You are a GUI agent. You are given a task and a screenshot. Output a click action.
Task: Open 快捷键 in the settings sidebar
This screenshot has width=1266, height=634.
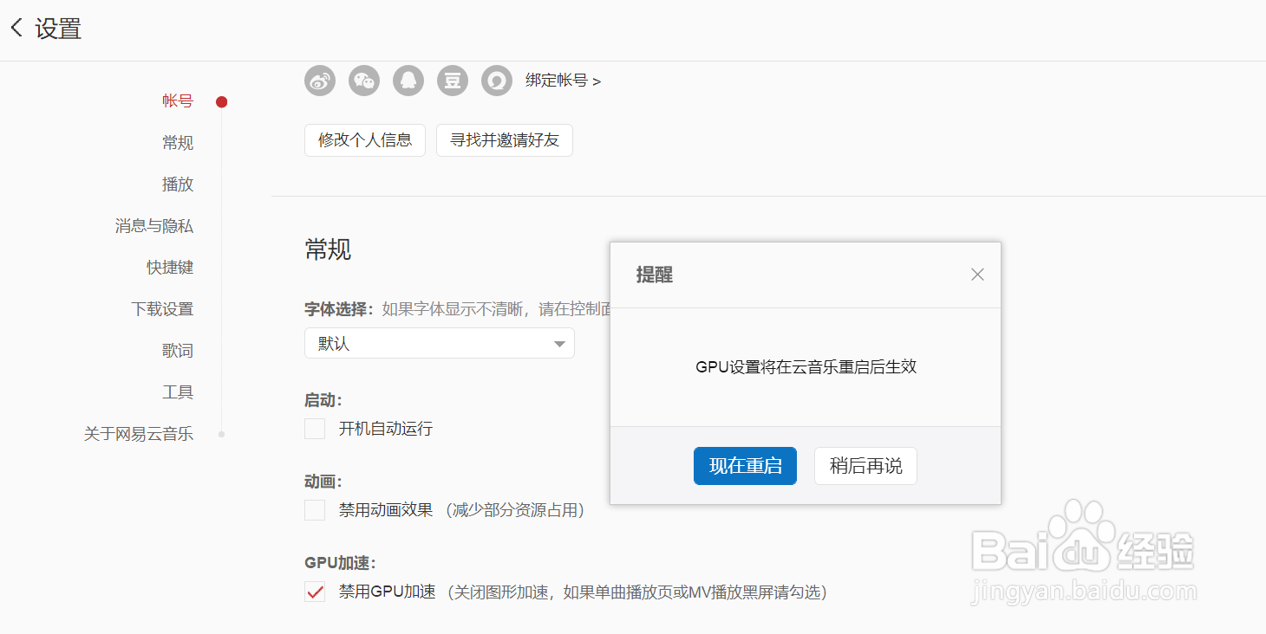[170, 267]
